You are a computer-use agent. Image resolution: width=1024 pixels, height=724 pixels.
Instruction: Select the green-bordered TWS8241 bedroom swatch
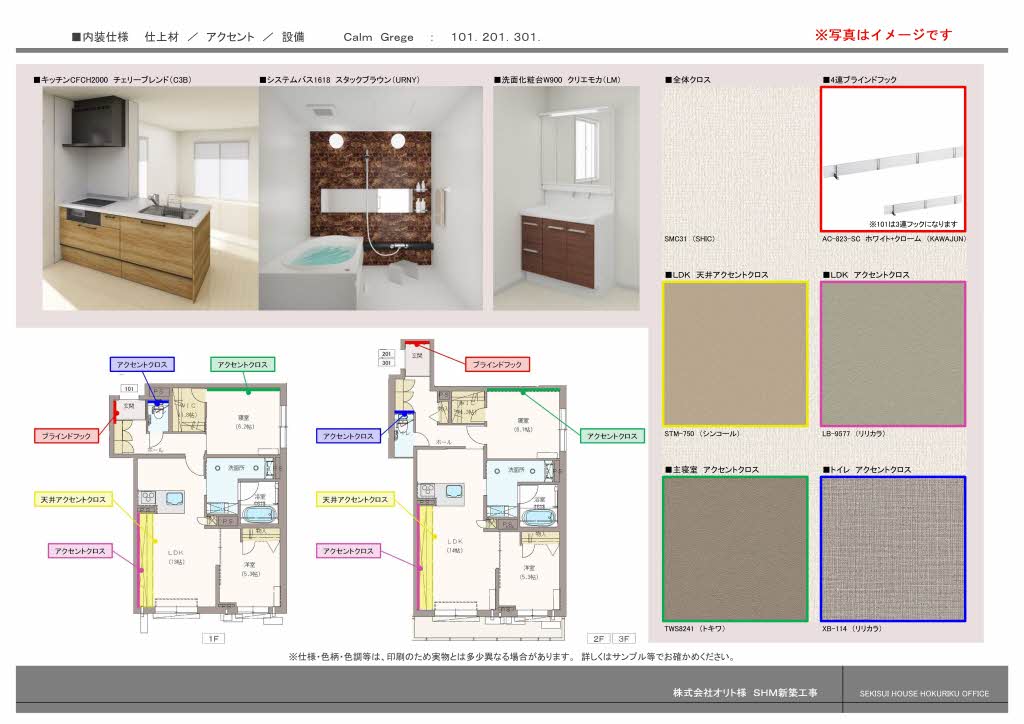click(735, 548)
